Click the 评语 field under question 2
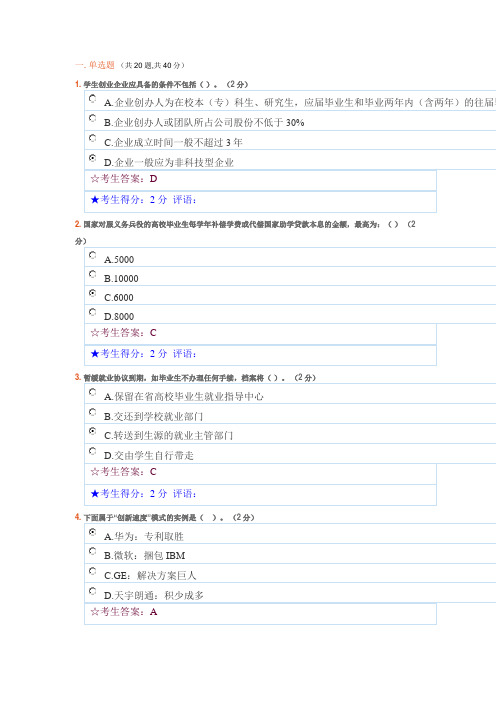 pyautogui.click(x=184, y=354)
